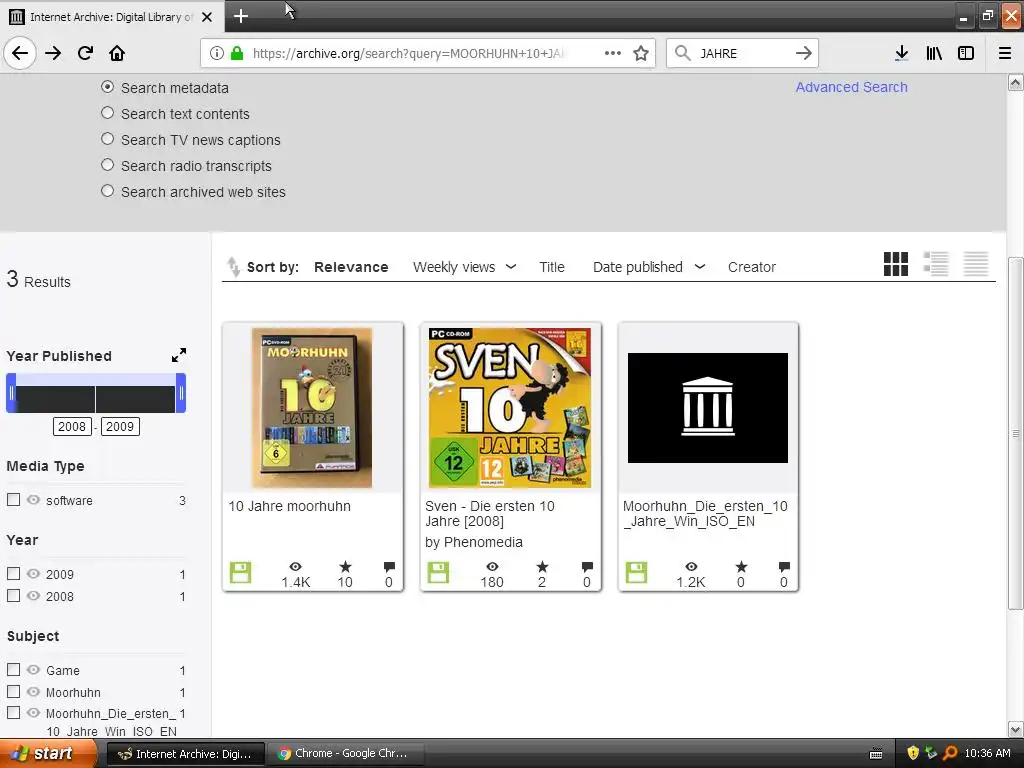Reverse the sort direction arrows
This screenshot has width=1024, height=768.
[233, 267]
